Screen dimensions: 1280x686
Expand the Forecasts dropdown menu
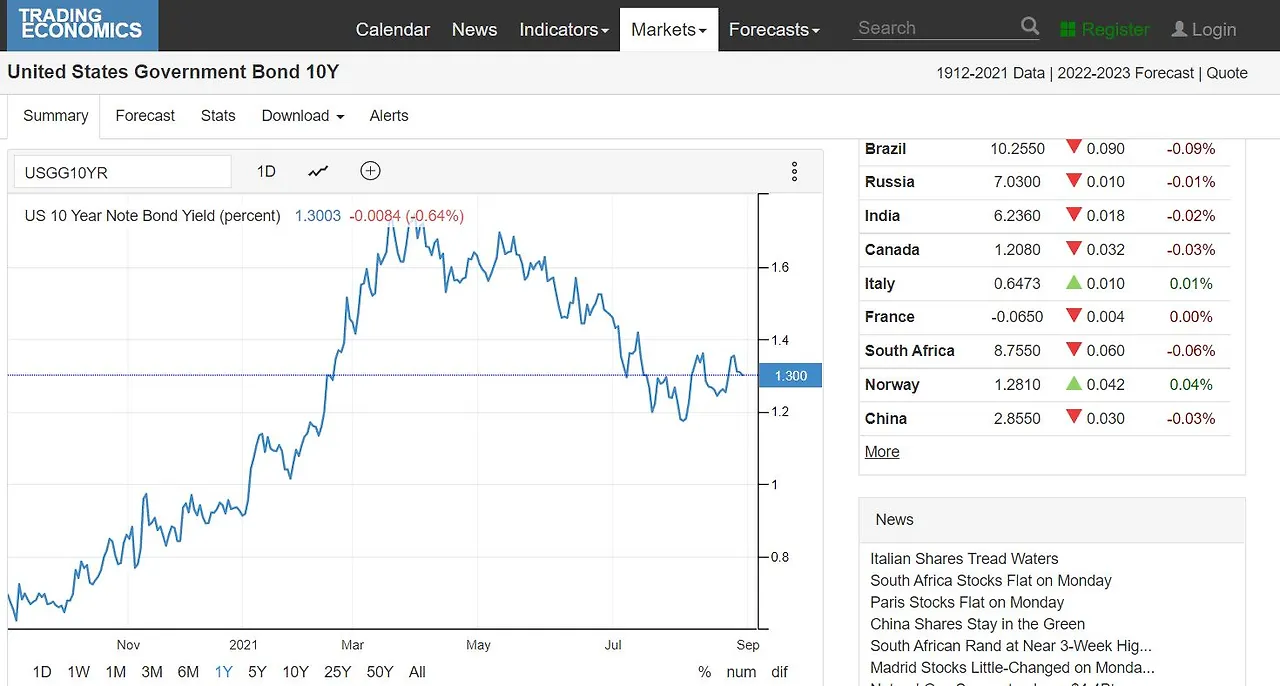(x=774, y=29)
